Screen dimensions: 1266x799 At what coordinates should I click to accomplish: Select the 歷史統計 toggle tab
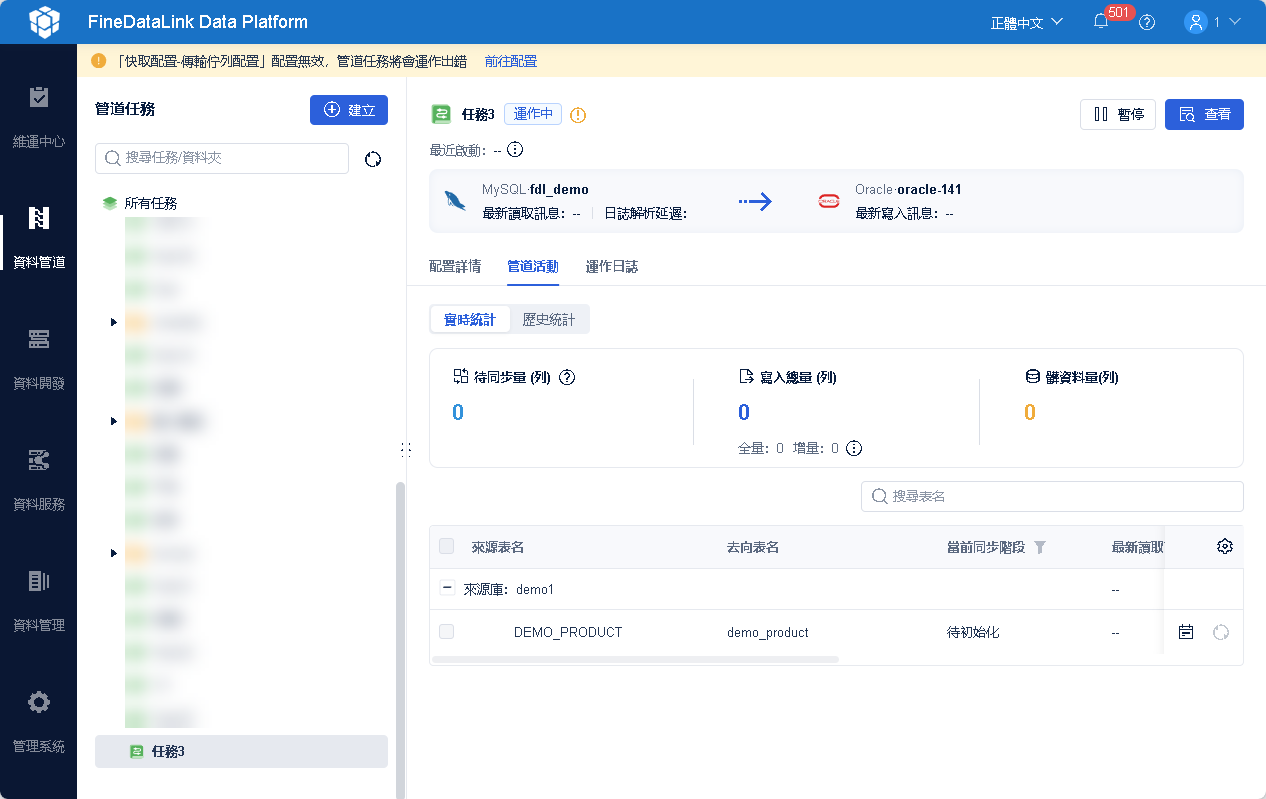point(549,319)
